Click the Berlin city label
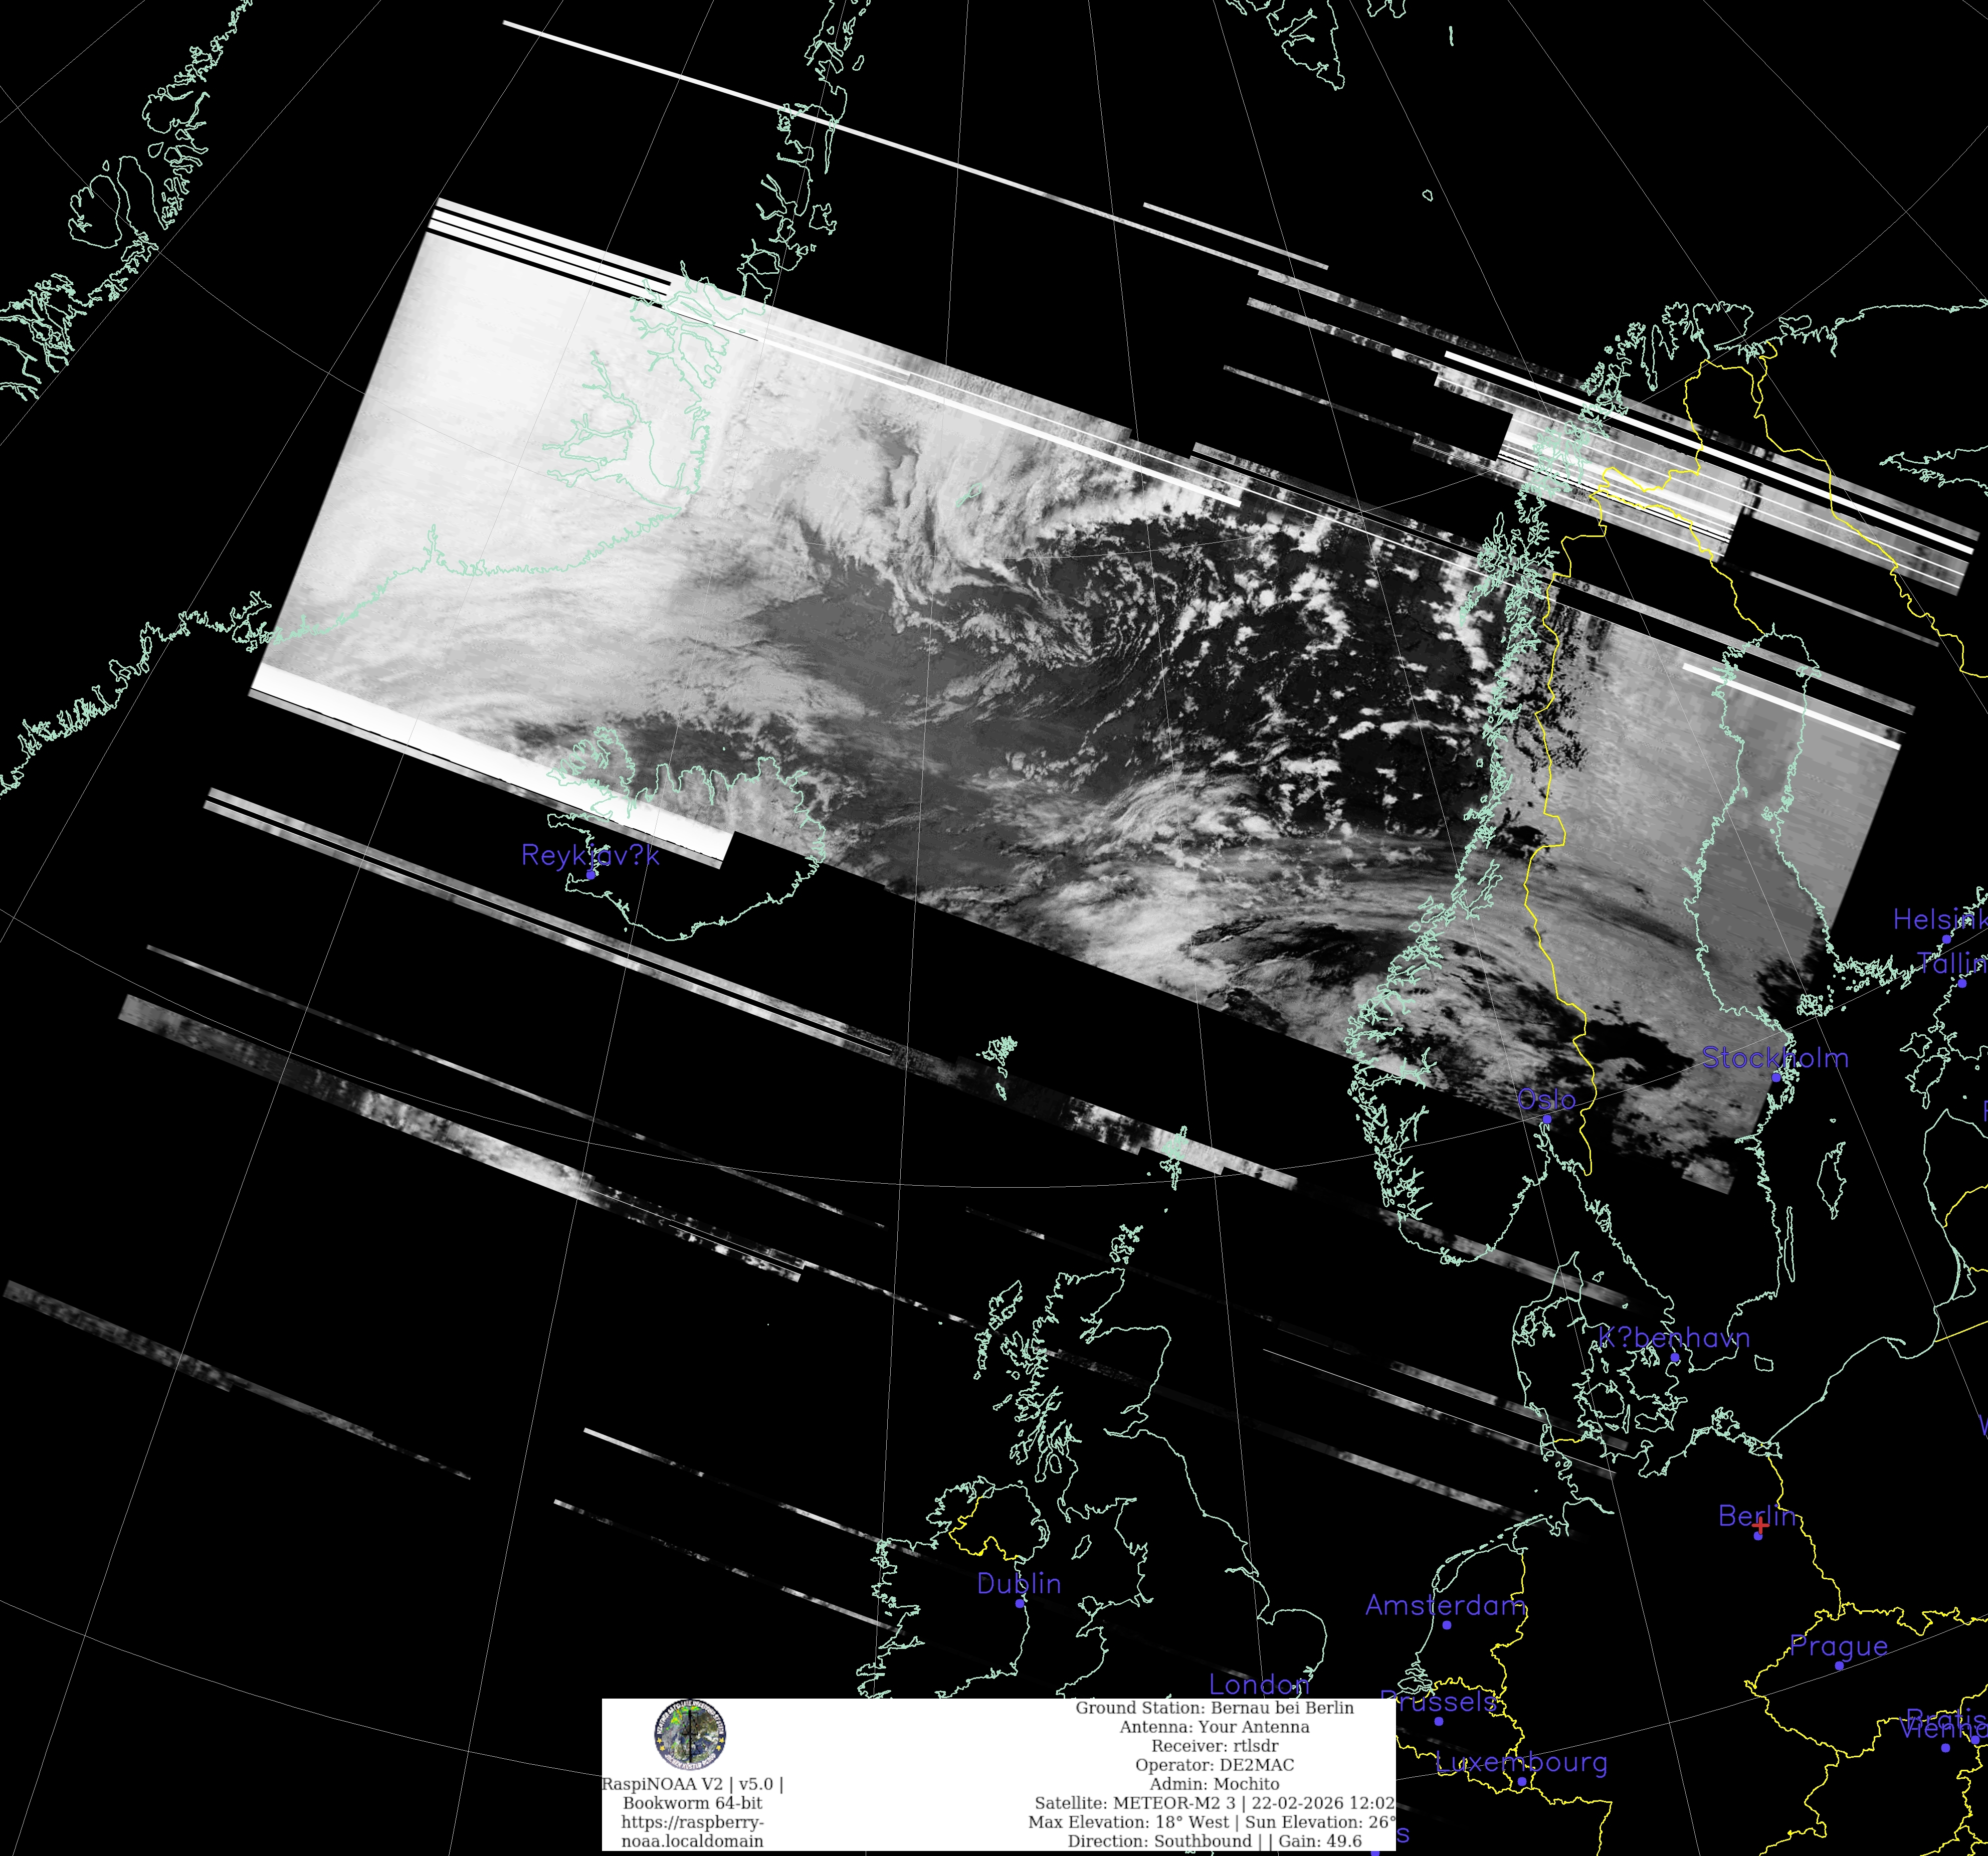 pyautogui.click(x=1756, y=1515)
